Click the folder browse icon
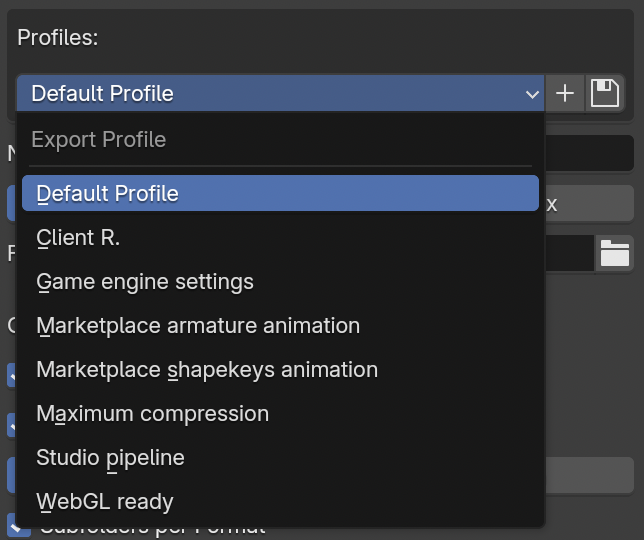 (x=614, y=253)
